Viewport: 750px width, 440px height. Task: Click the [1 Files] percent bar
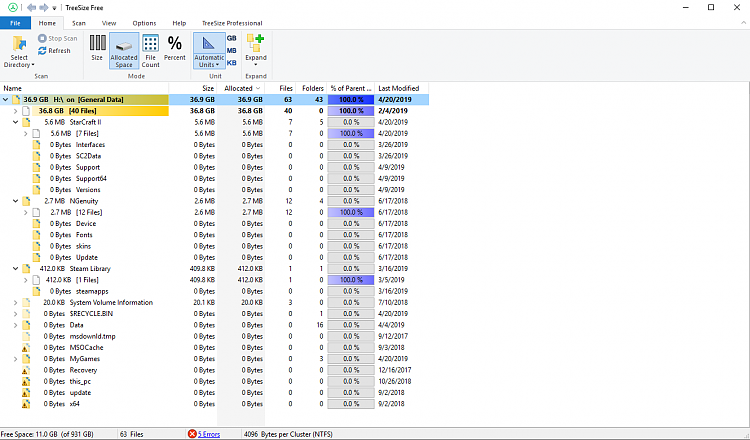point(351,280)
